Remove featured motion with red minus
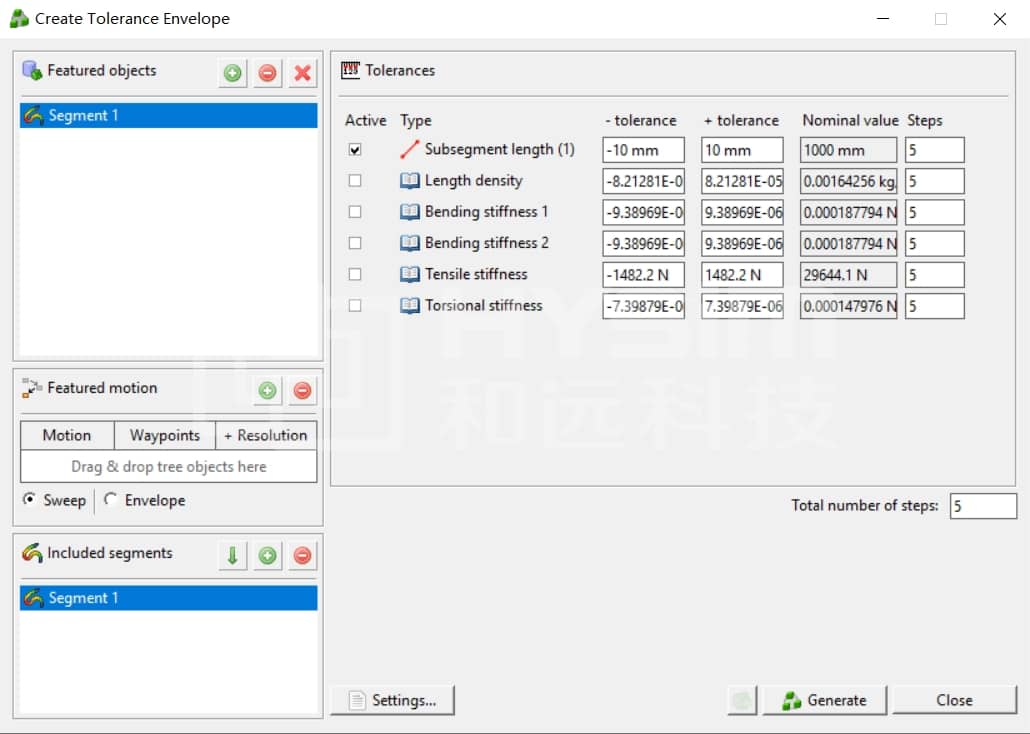Viewport: 1030px width, 734px height. point(302,390)
